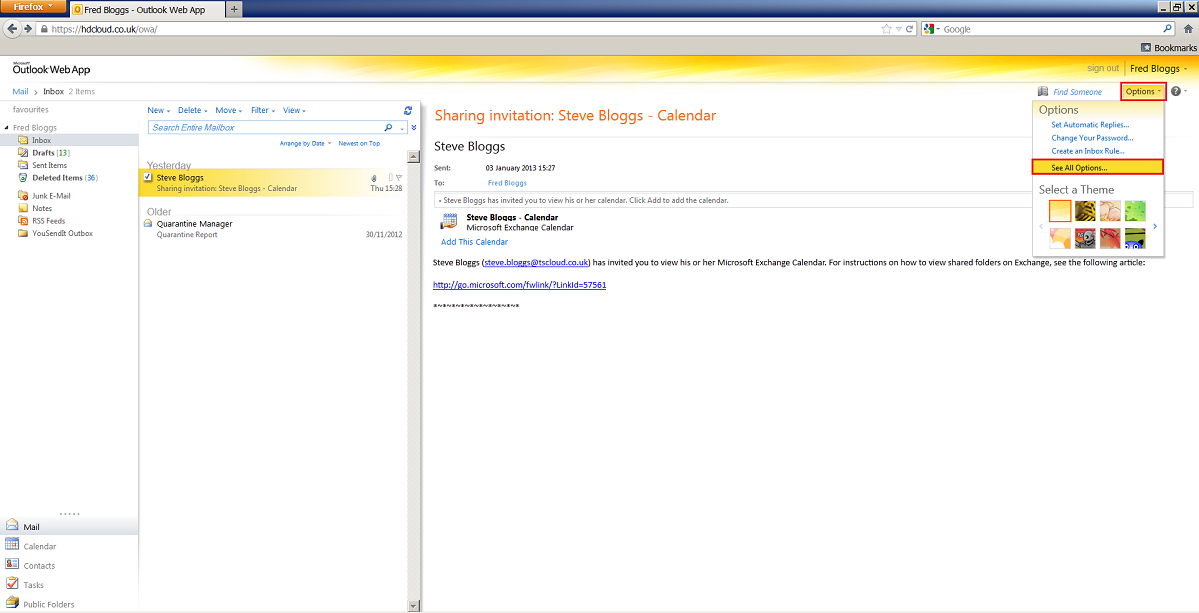Click the Fred Bloggs recipient in To field
This screenshot has width=1199, height=613.
coord(507,183)
